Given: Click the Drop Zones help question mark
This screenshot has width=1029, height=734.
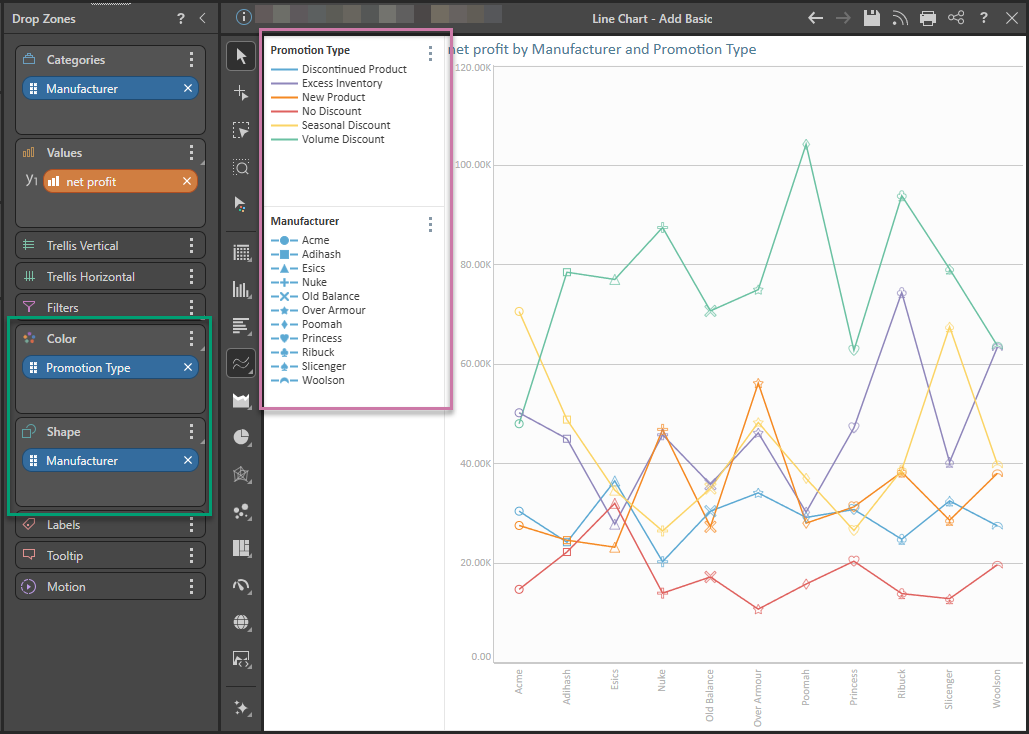Looking at the screenshot, I should [x=180, y=18].
